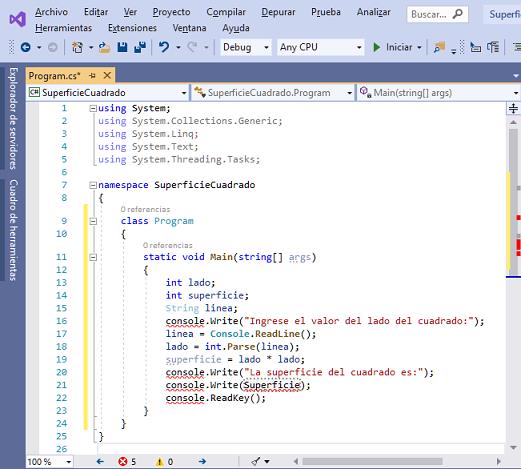Split the editor window with splitter icon
The width and height of the screenshot is (521, 469).
(x=513, y=109)
